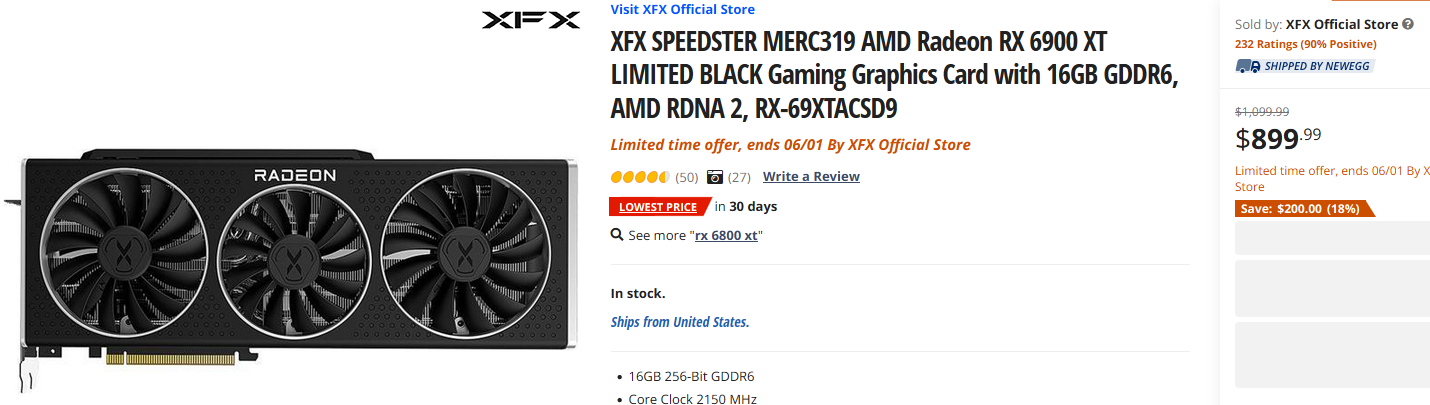Click the (50) review count
This screenshot has width=1430, height=405.
[x=687, y=177]
